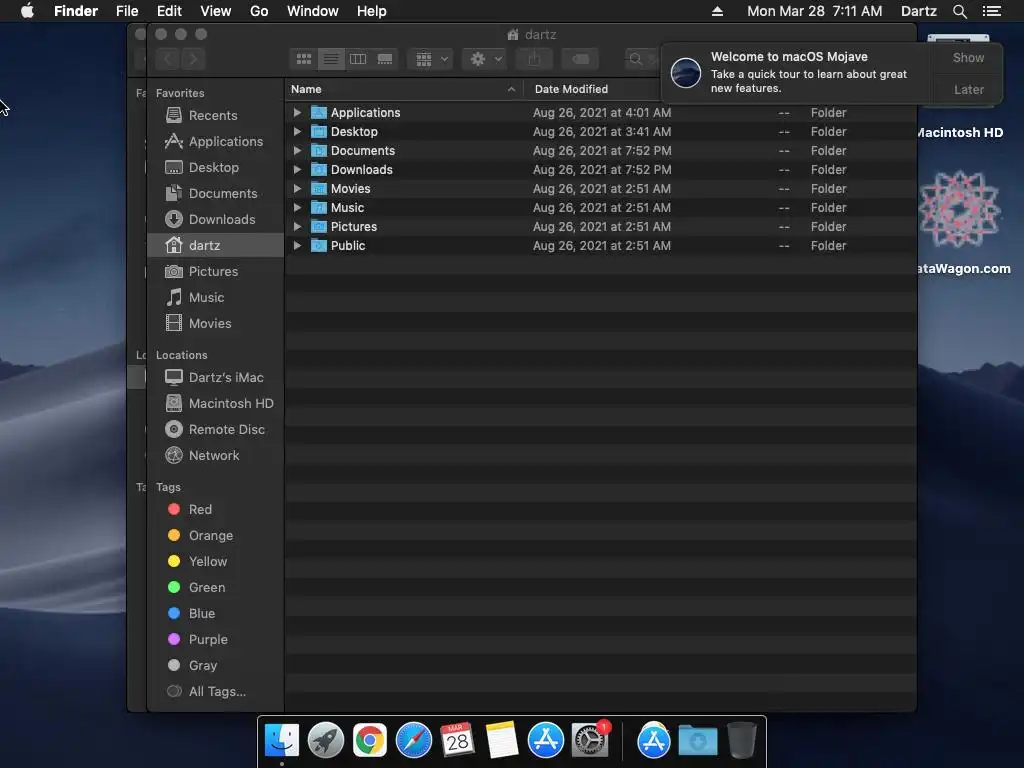Expand the Music folder disclosure triangle
The width and height of the screenshot is (1024, 768).
[297, 207]
